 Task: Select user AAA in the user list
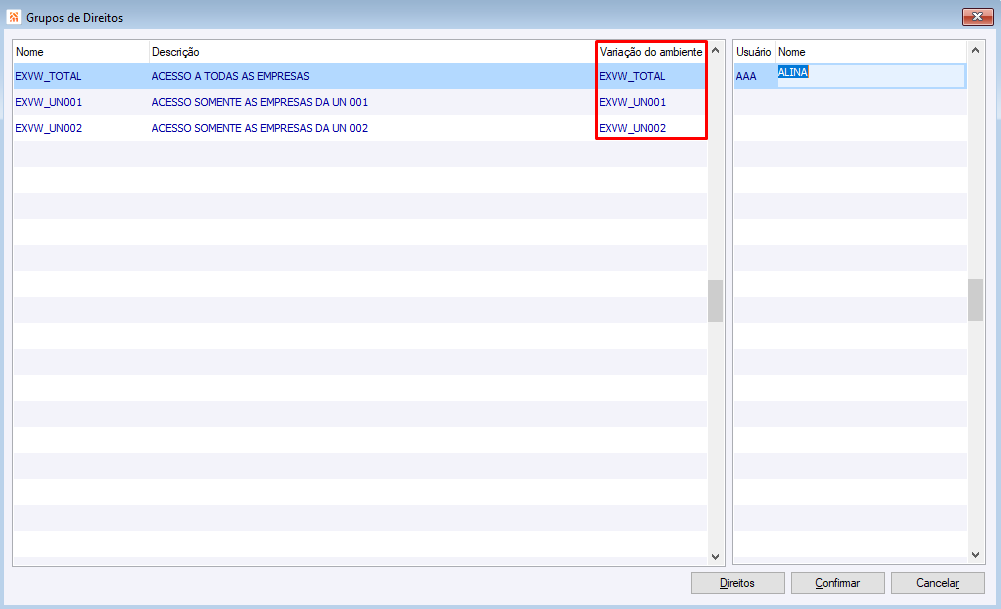pyautogui.click(x=746, y=76)
